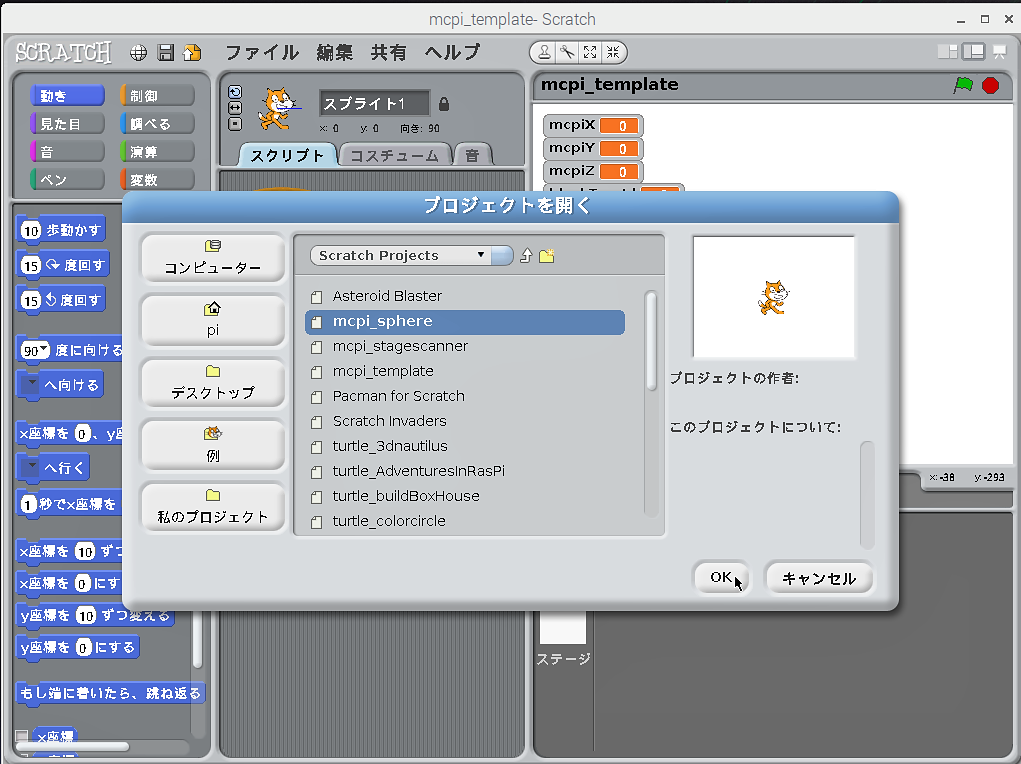Open the 共有 menu
Image resolution: width=1021 pixels, height=764 pixels.
(389, 52)
